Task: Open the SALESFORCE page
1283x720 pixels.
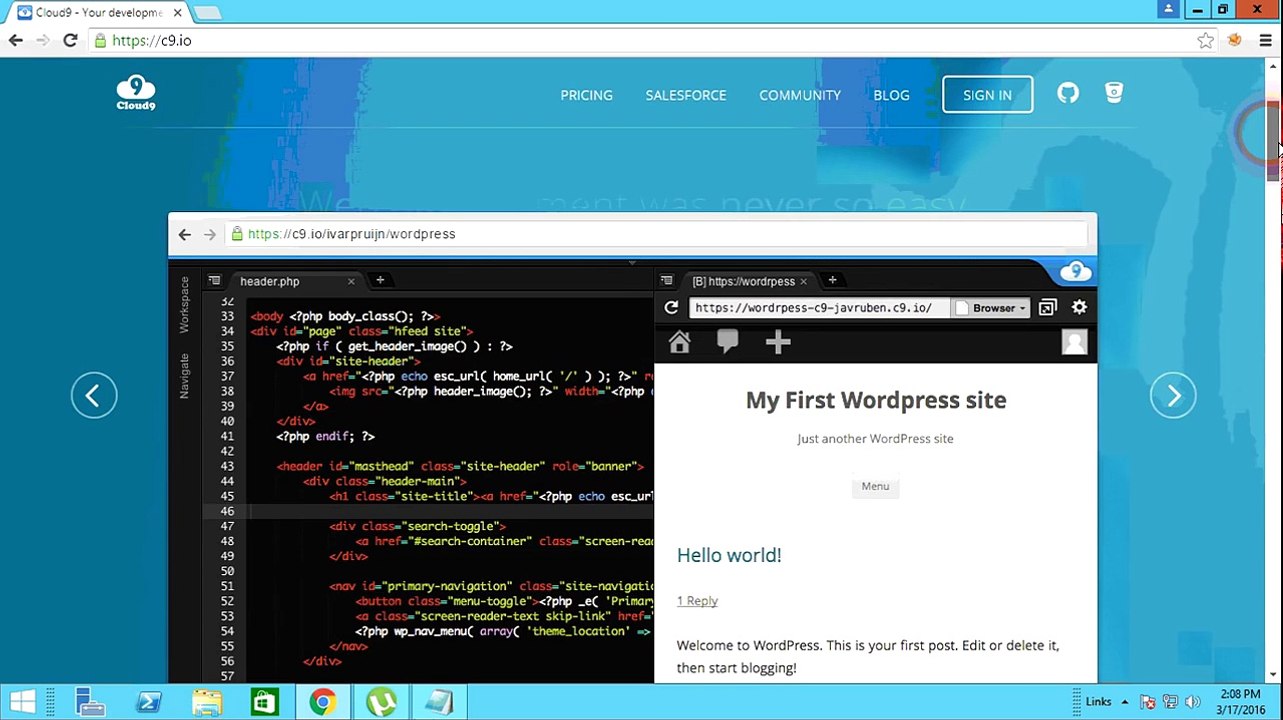Action: [x=686, y=95]
